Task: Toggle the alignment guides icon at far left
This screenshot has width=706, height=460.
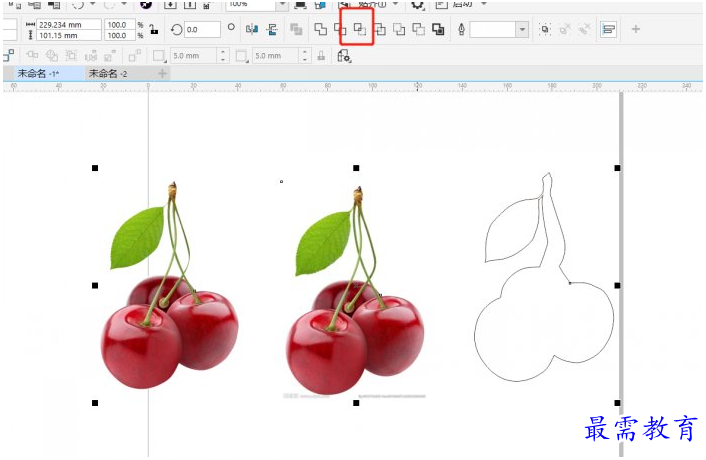Action: click(x=9, y=55)
